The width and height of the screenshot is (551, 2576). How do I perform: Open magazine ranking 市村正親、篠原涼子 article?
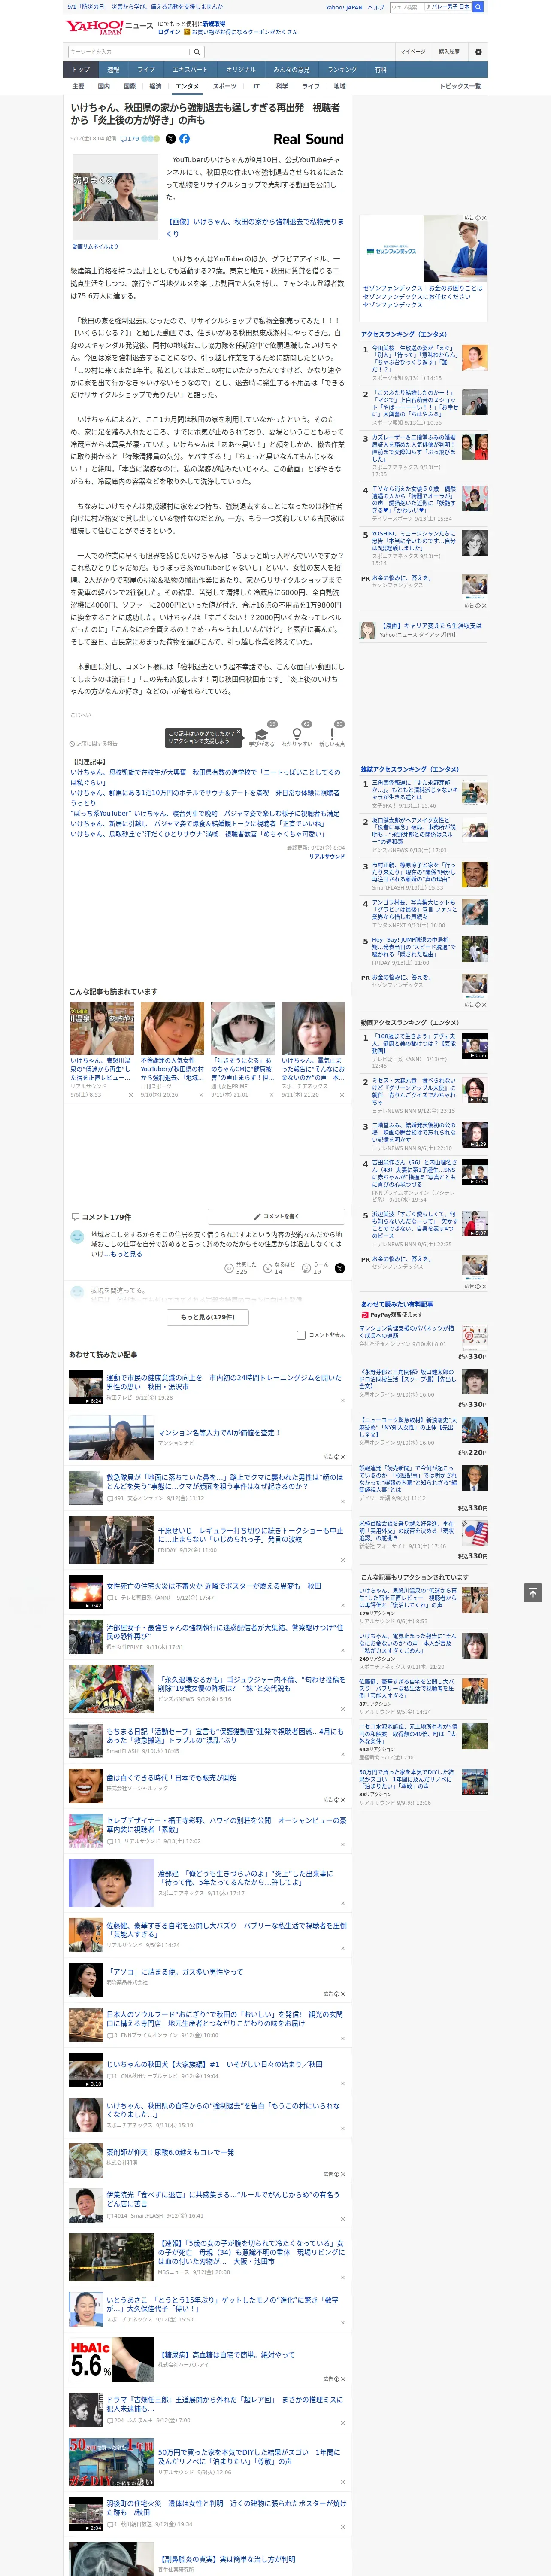[414, 873]
